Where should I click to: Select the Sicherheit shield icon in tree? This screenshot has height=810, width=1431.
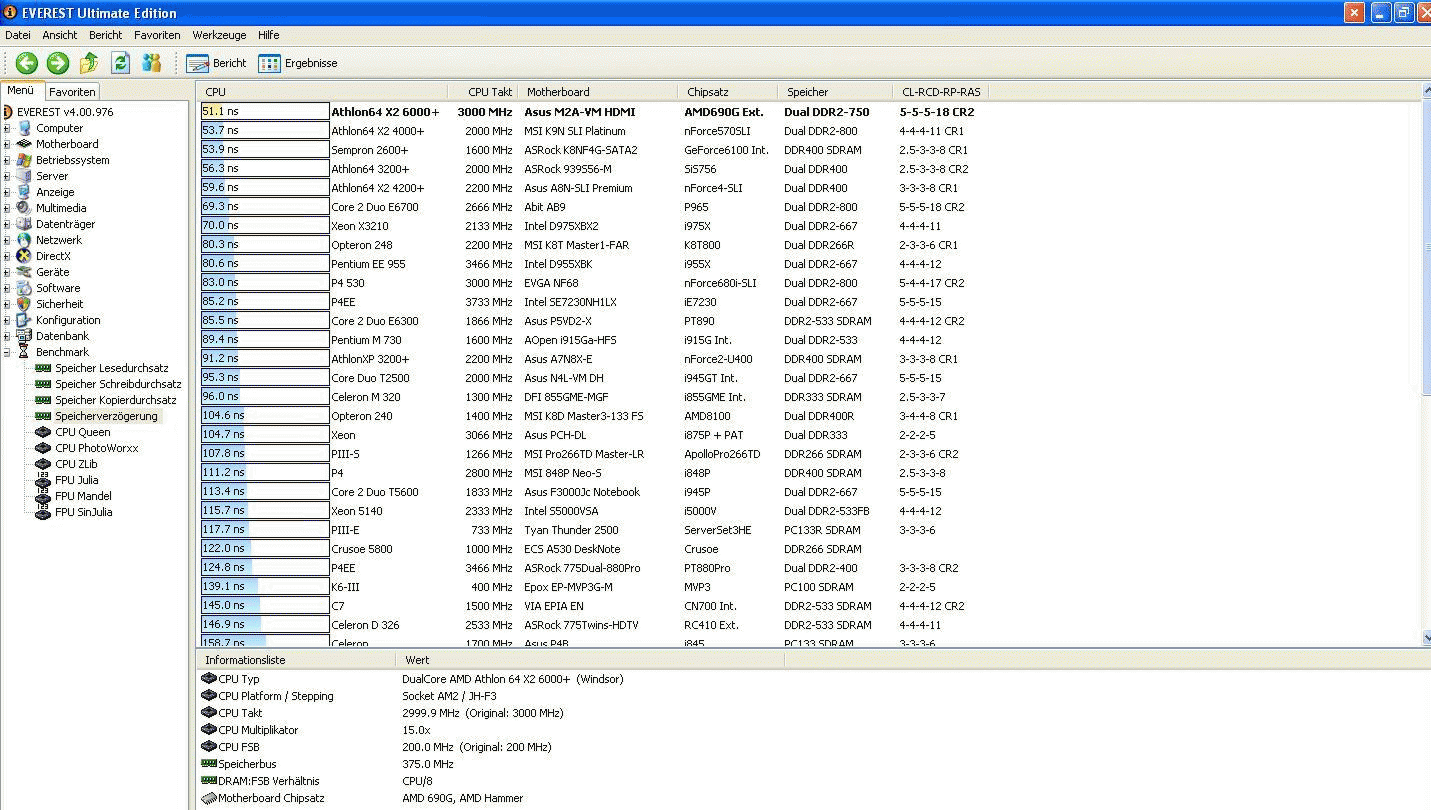pos(24,304)
